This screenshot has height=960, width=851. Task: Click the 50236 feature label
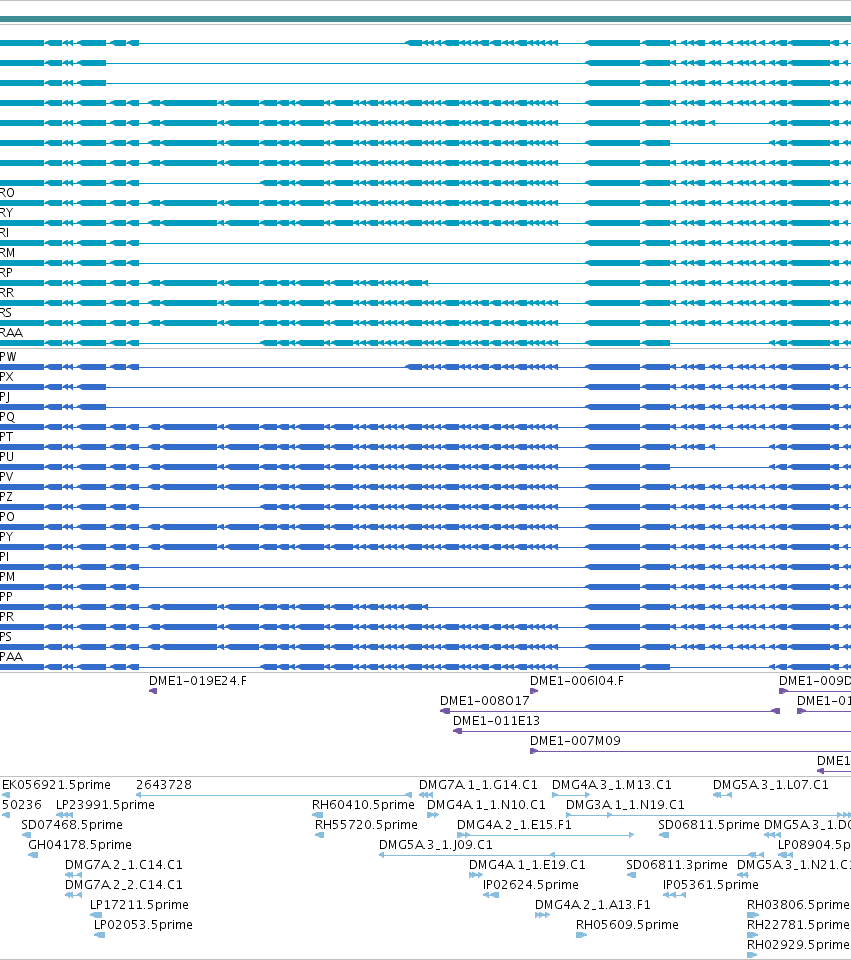point(21,805)
